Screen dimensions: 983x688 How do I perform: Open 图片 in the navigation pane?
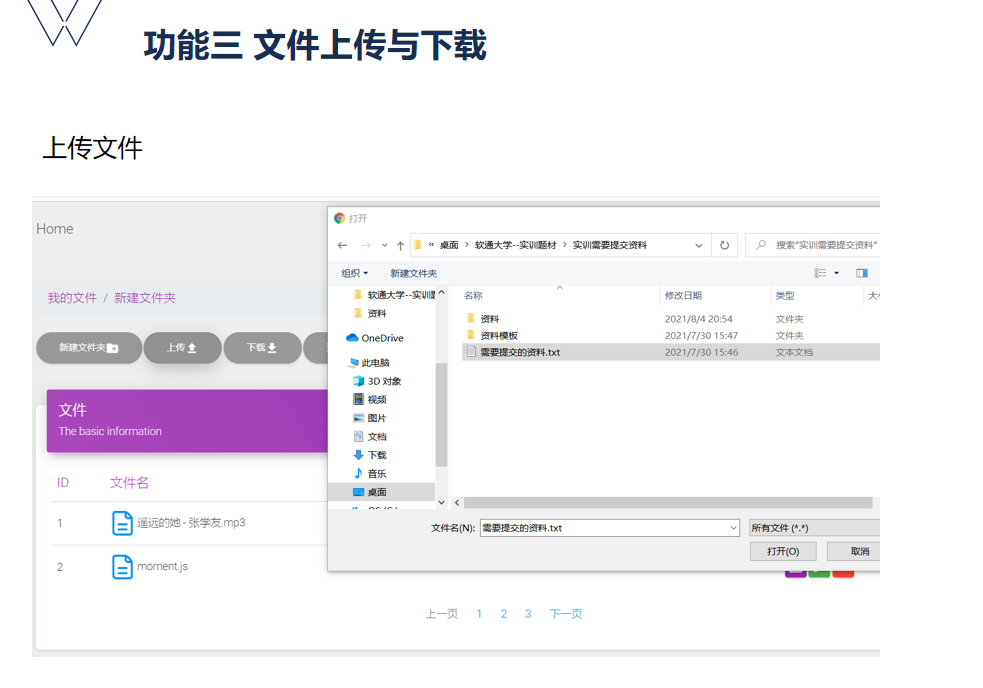370,418
